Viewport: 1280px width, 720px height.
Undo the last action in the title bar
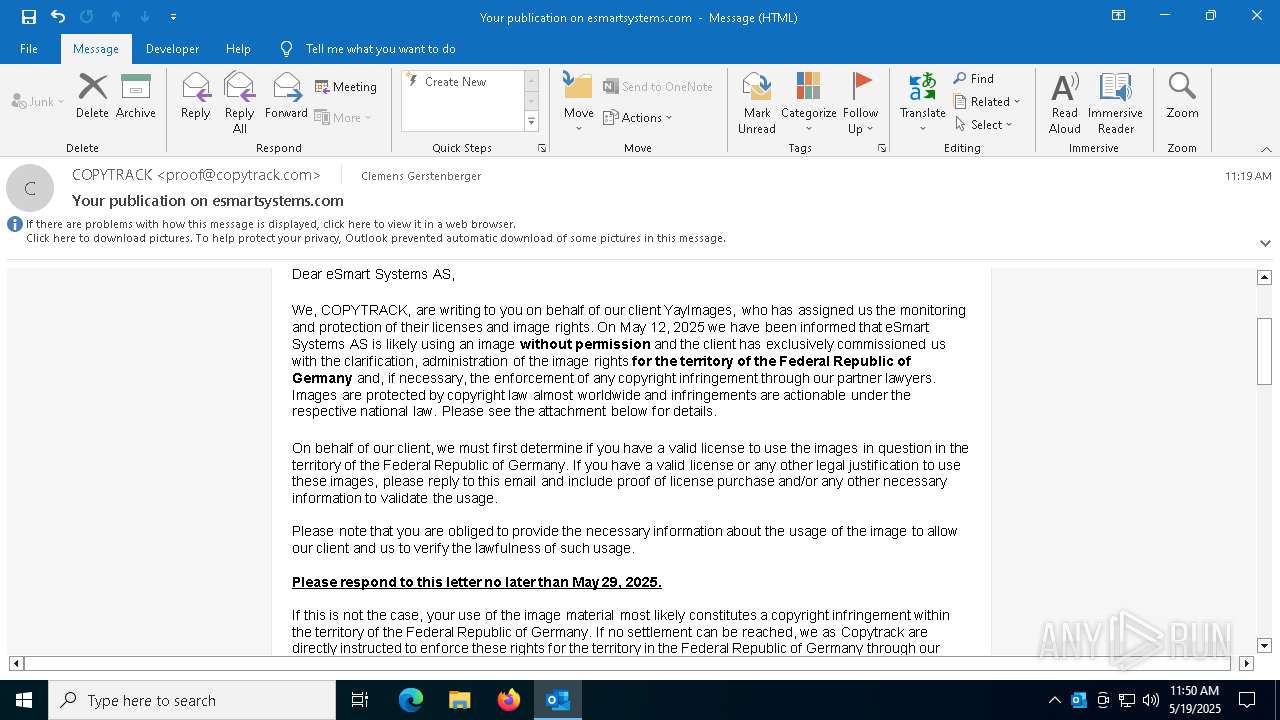58,16
